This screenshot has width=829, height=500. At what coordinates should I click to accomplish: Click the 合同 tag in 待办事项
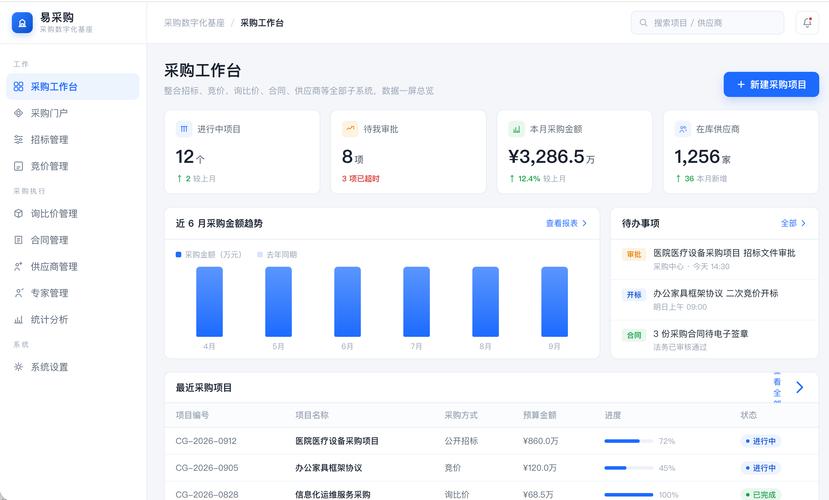coord(633,335)
